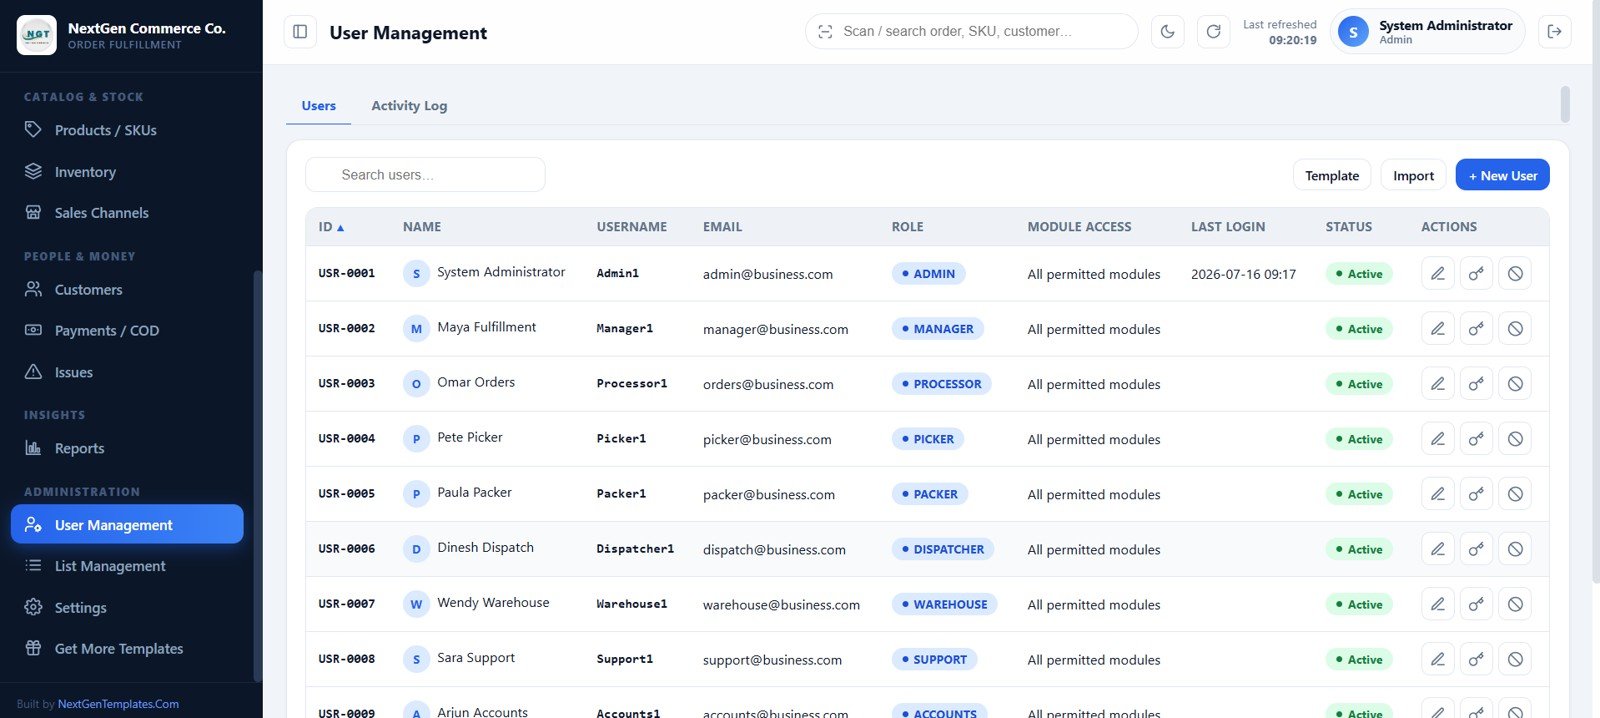Viewport: 1600px width, 718px height.
Task: Reset password for System Administrator key icon
Action: tap(1476, 274)
